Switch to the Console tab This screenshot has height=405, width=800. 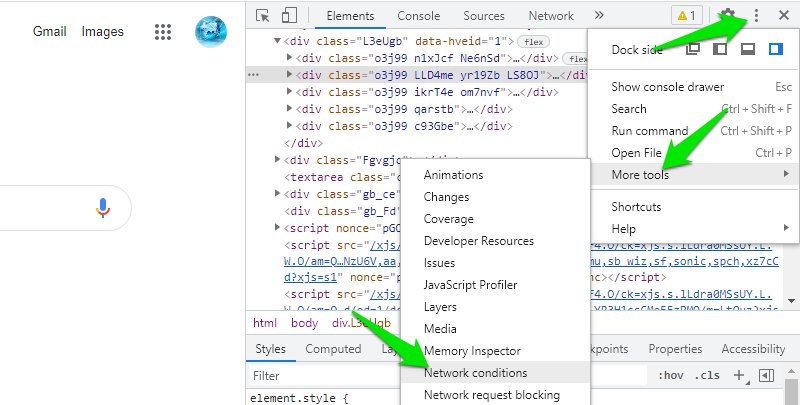pyautogui.click(x=418, y=16)
